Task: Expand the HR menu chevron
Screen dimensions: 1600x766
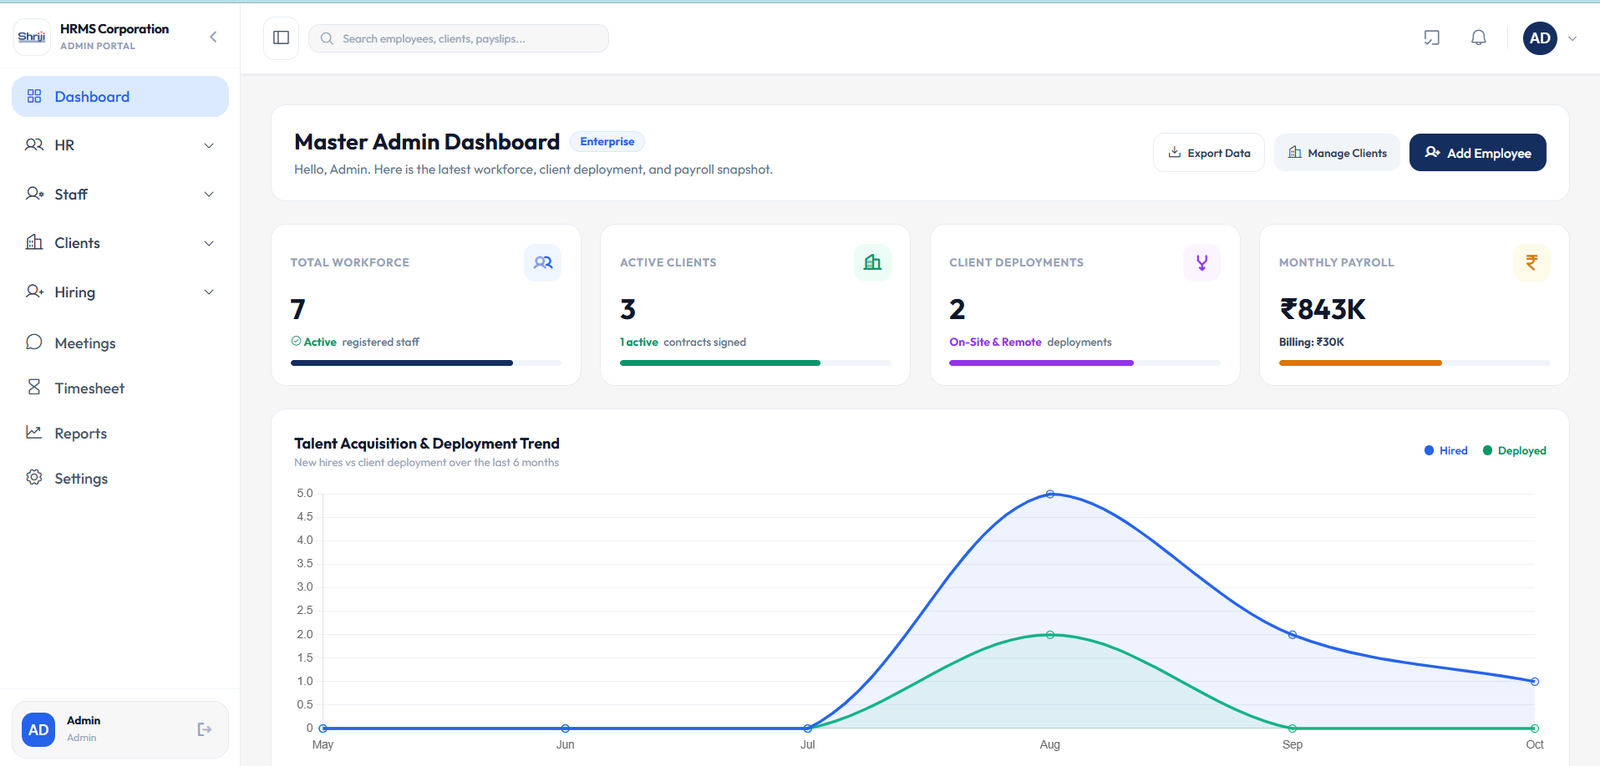Action: click(x=209, y=145)
